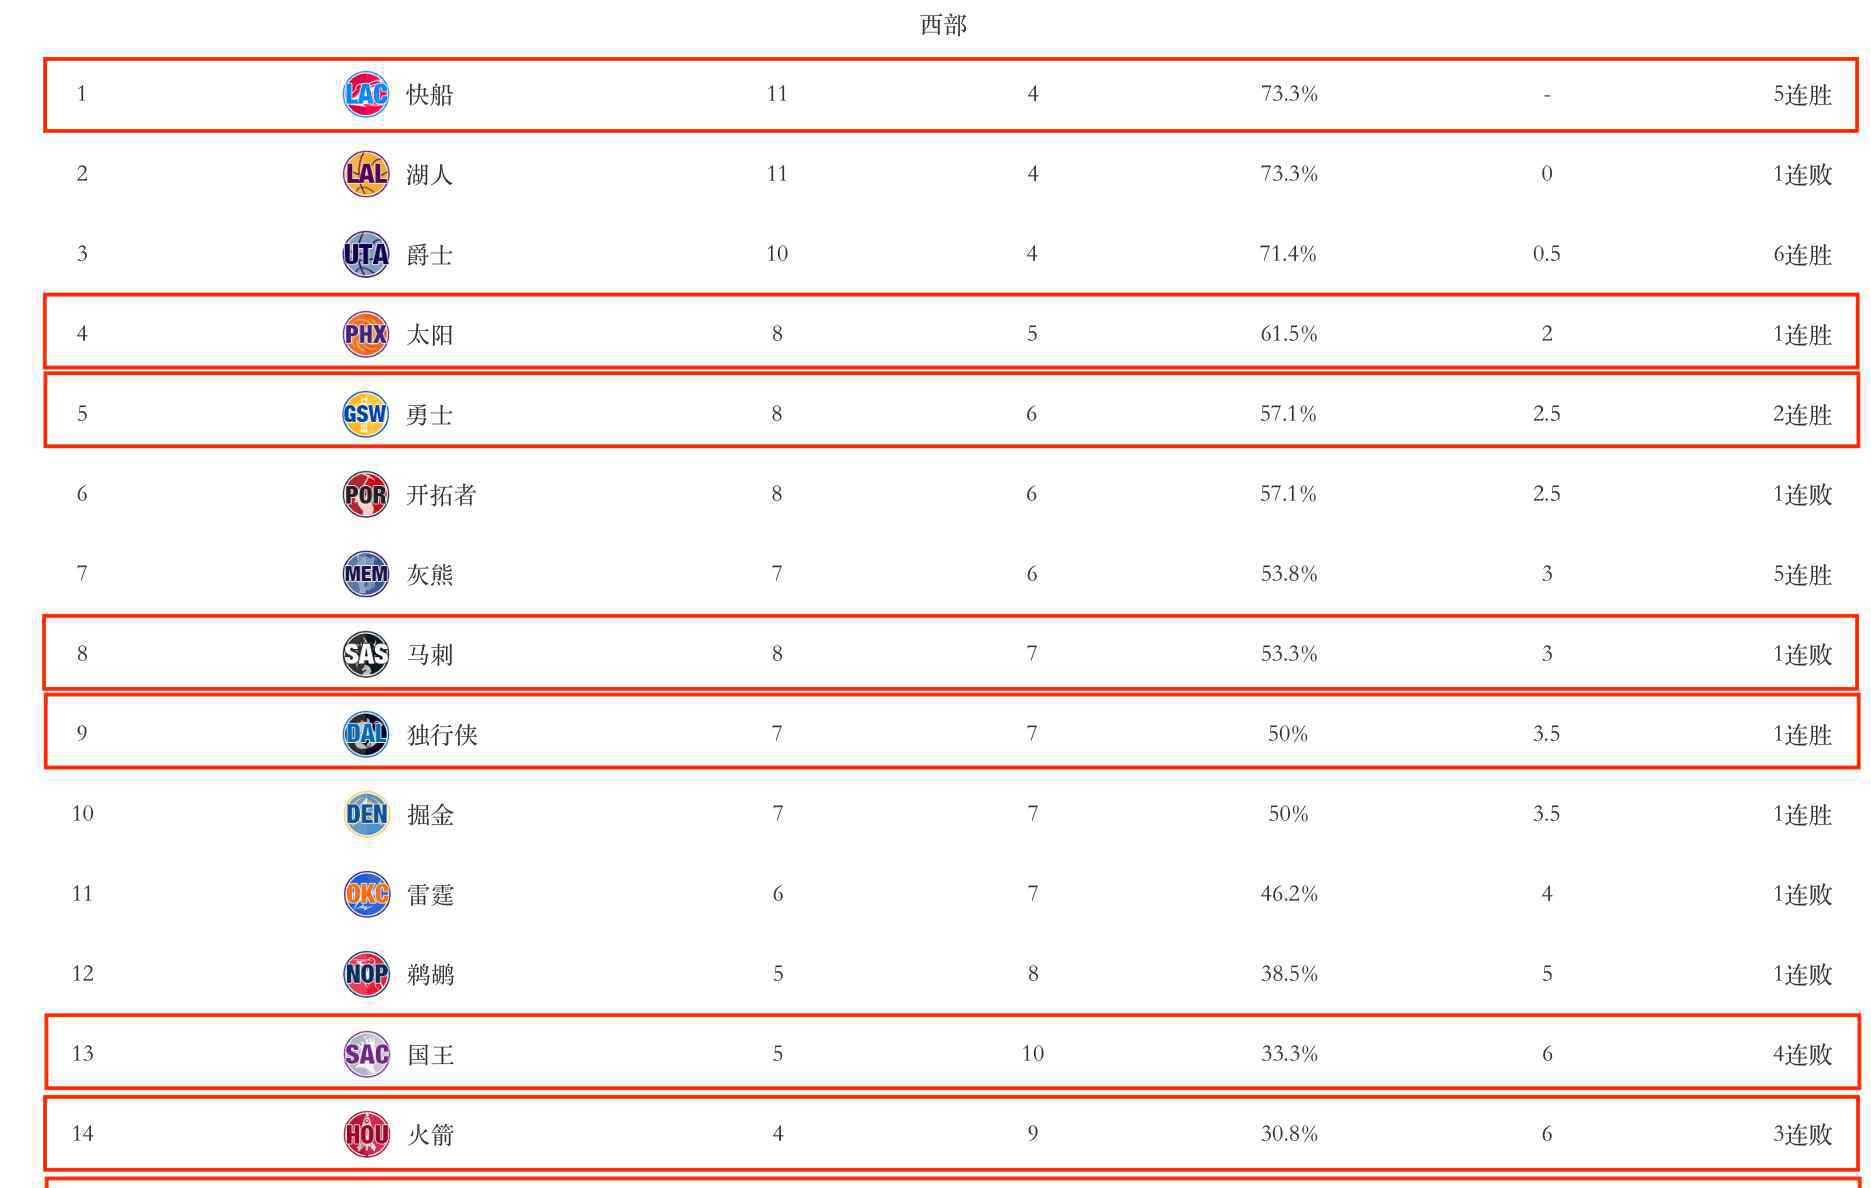The image size is (1871, 1188).
Task: Open the 快船 team name link
Action: coord(430,95)
